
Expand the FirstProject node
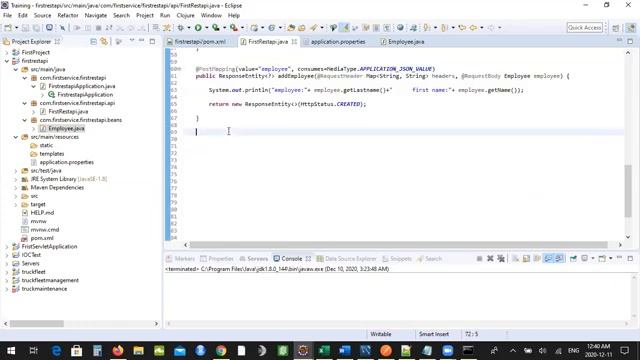pos(7,52)
